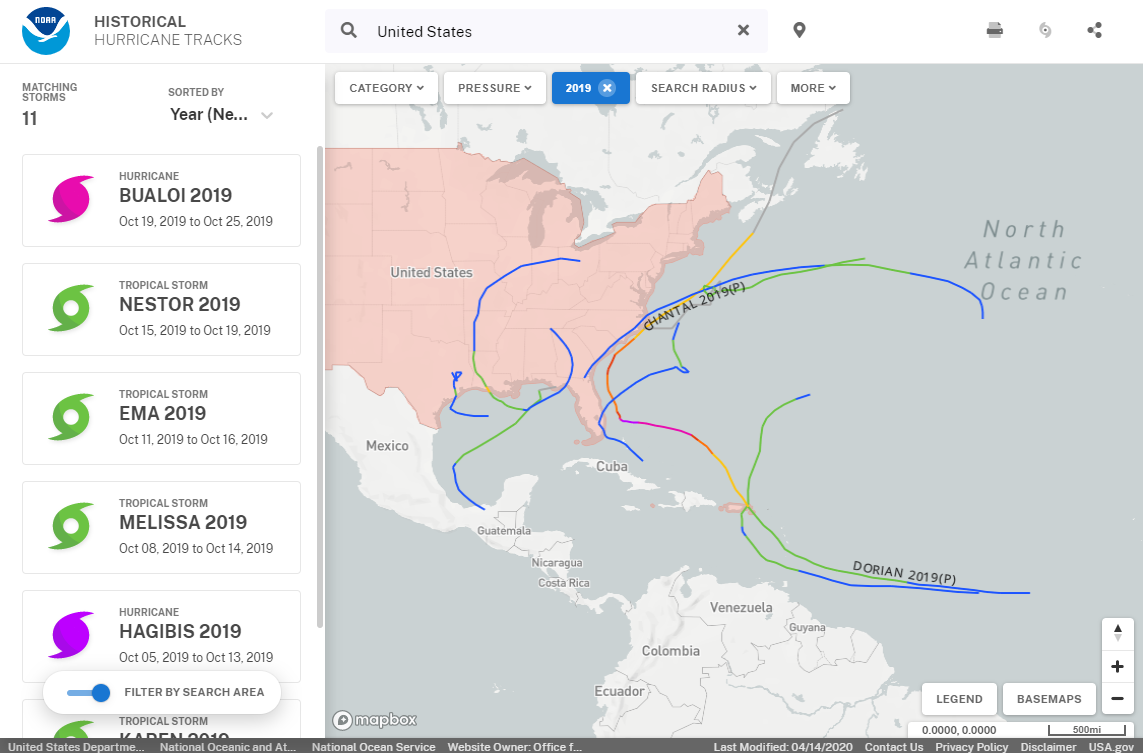The height and width of the screenshot is (753, 1143).
Task: Toggle Filter by Search Area switch
Action: [89, 692]
